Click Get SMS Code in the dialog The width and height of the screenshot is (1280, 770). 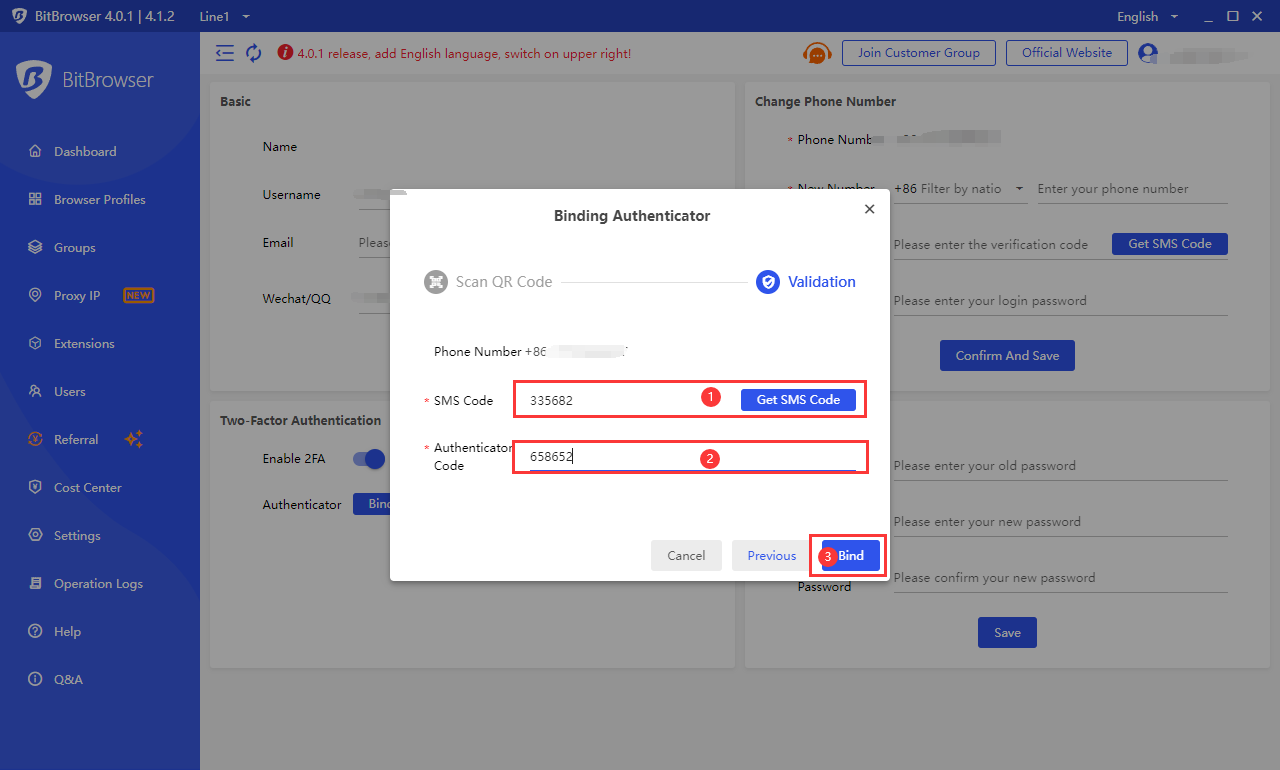click(x=798, y=400)
